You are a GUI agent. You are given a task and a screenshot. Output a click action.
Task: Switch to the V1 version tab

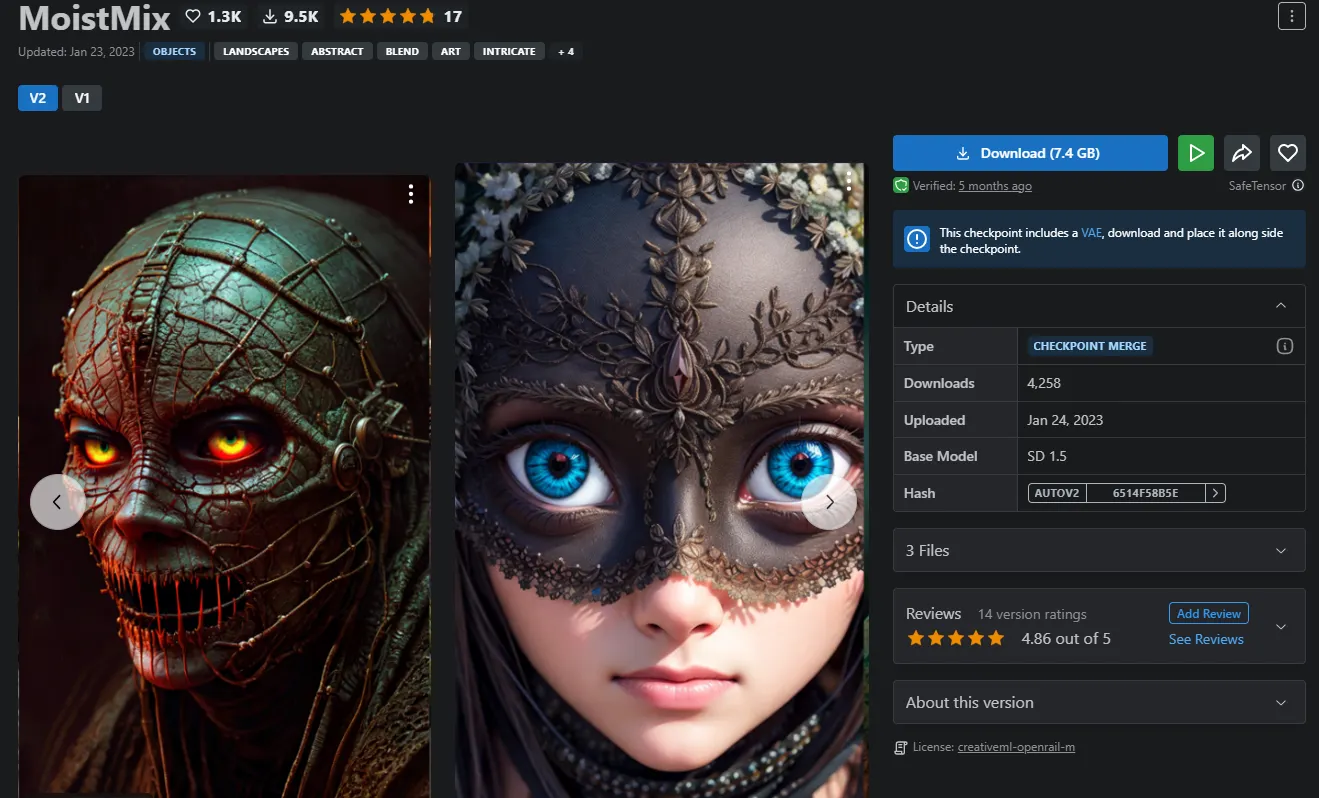(x=82, y=98)
